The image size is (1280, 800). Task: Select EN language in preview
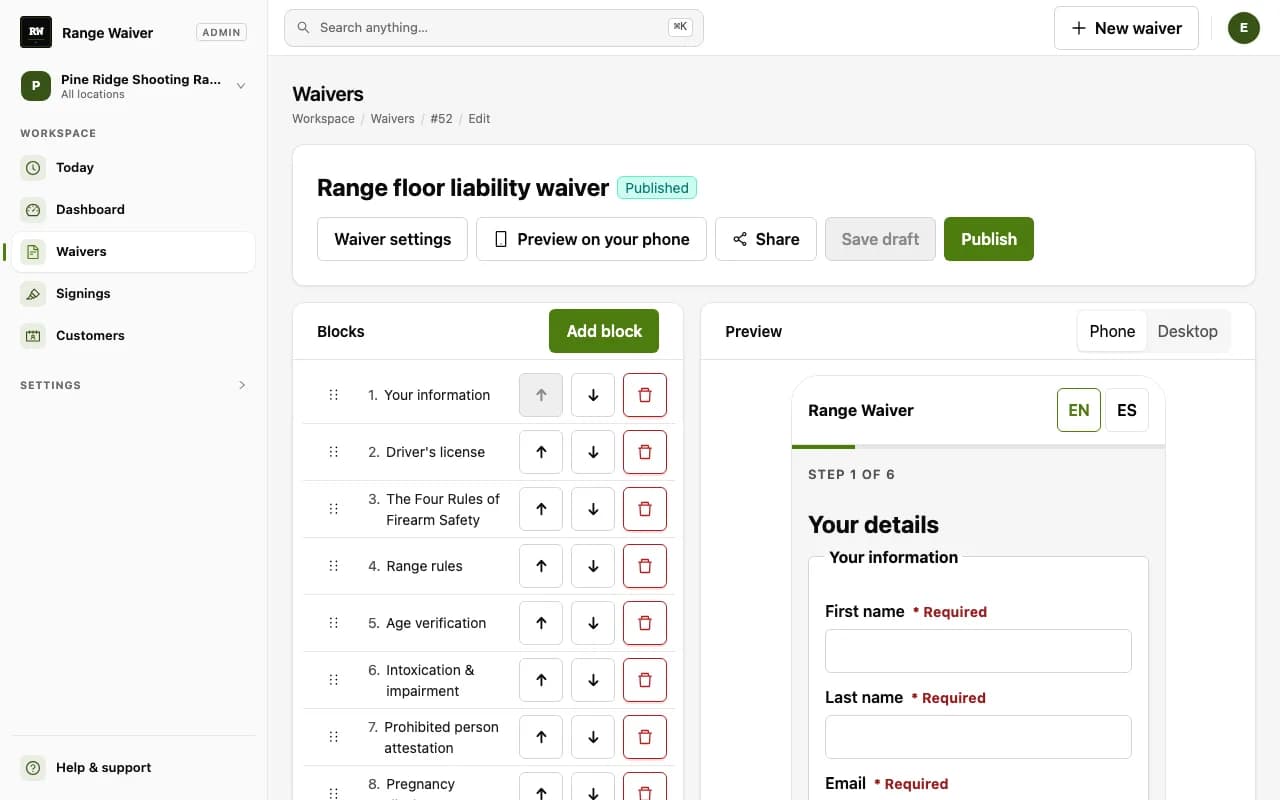(x=1079, y=410)
